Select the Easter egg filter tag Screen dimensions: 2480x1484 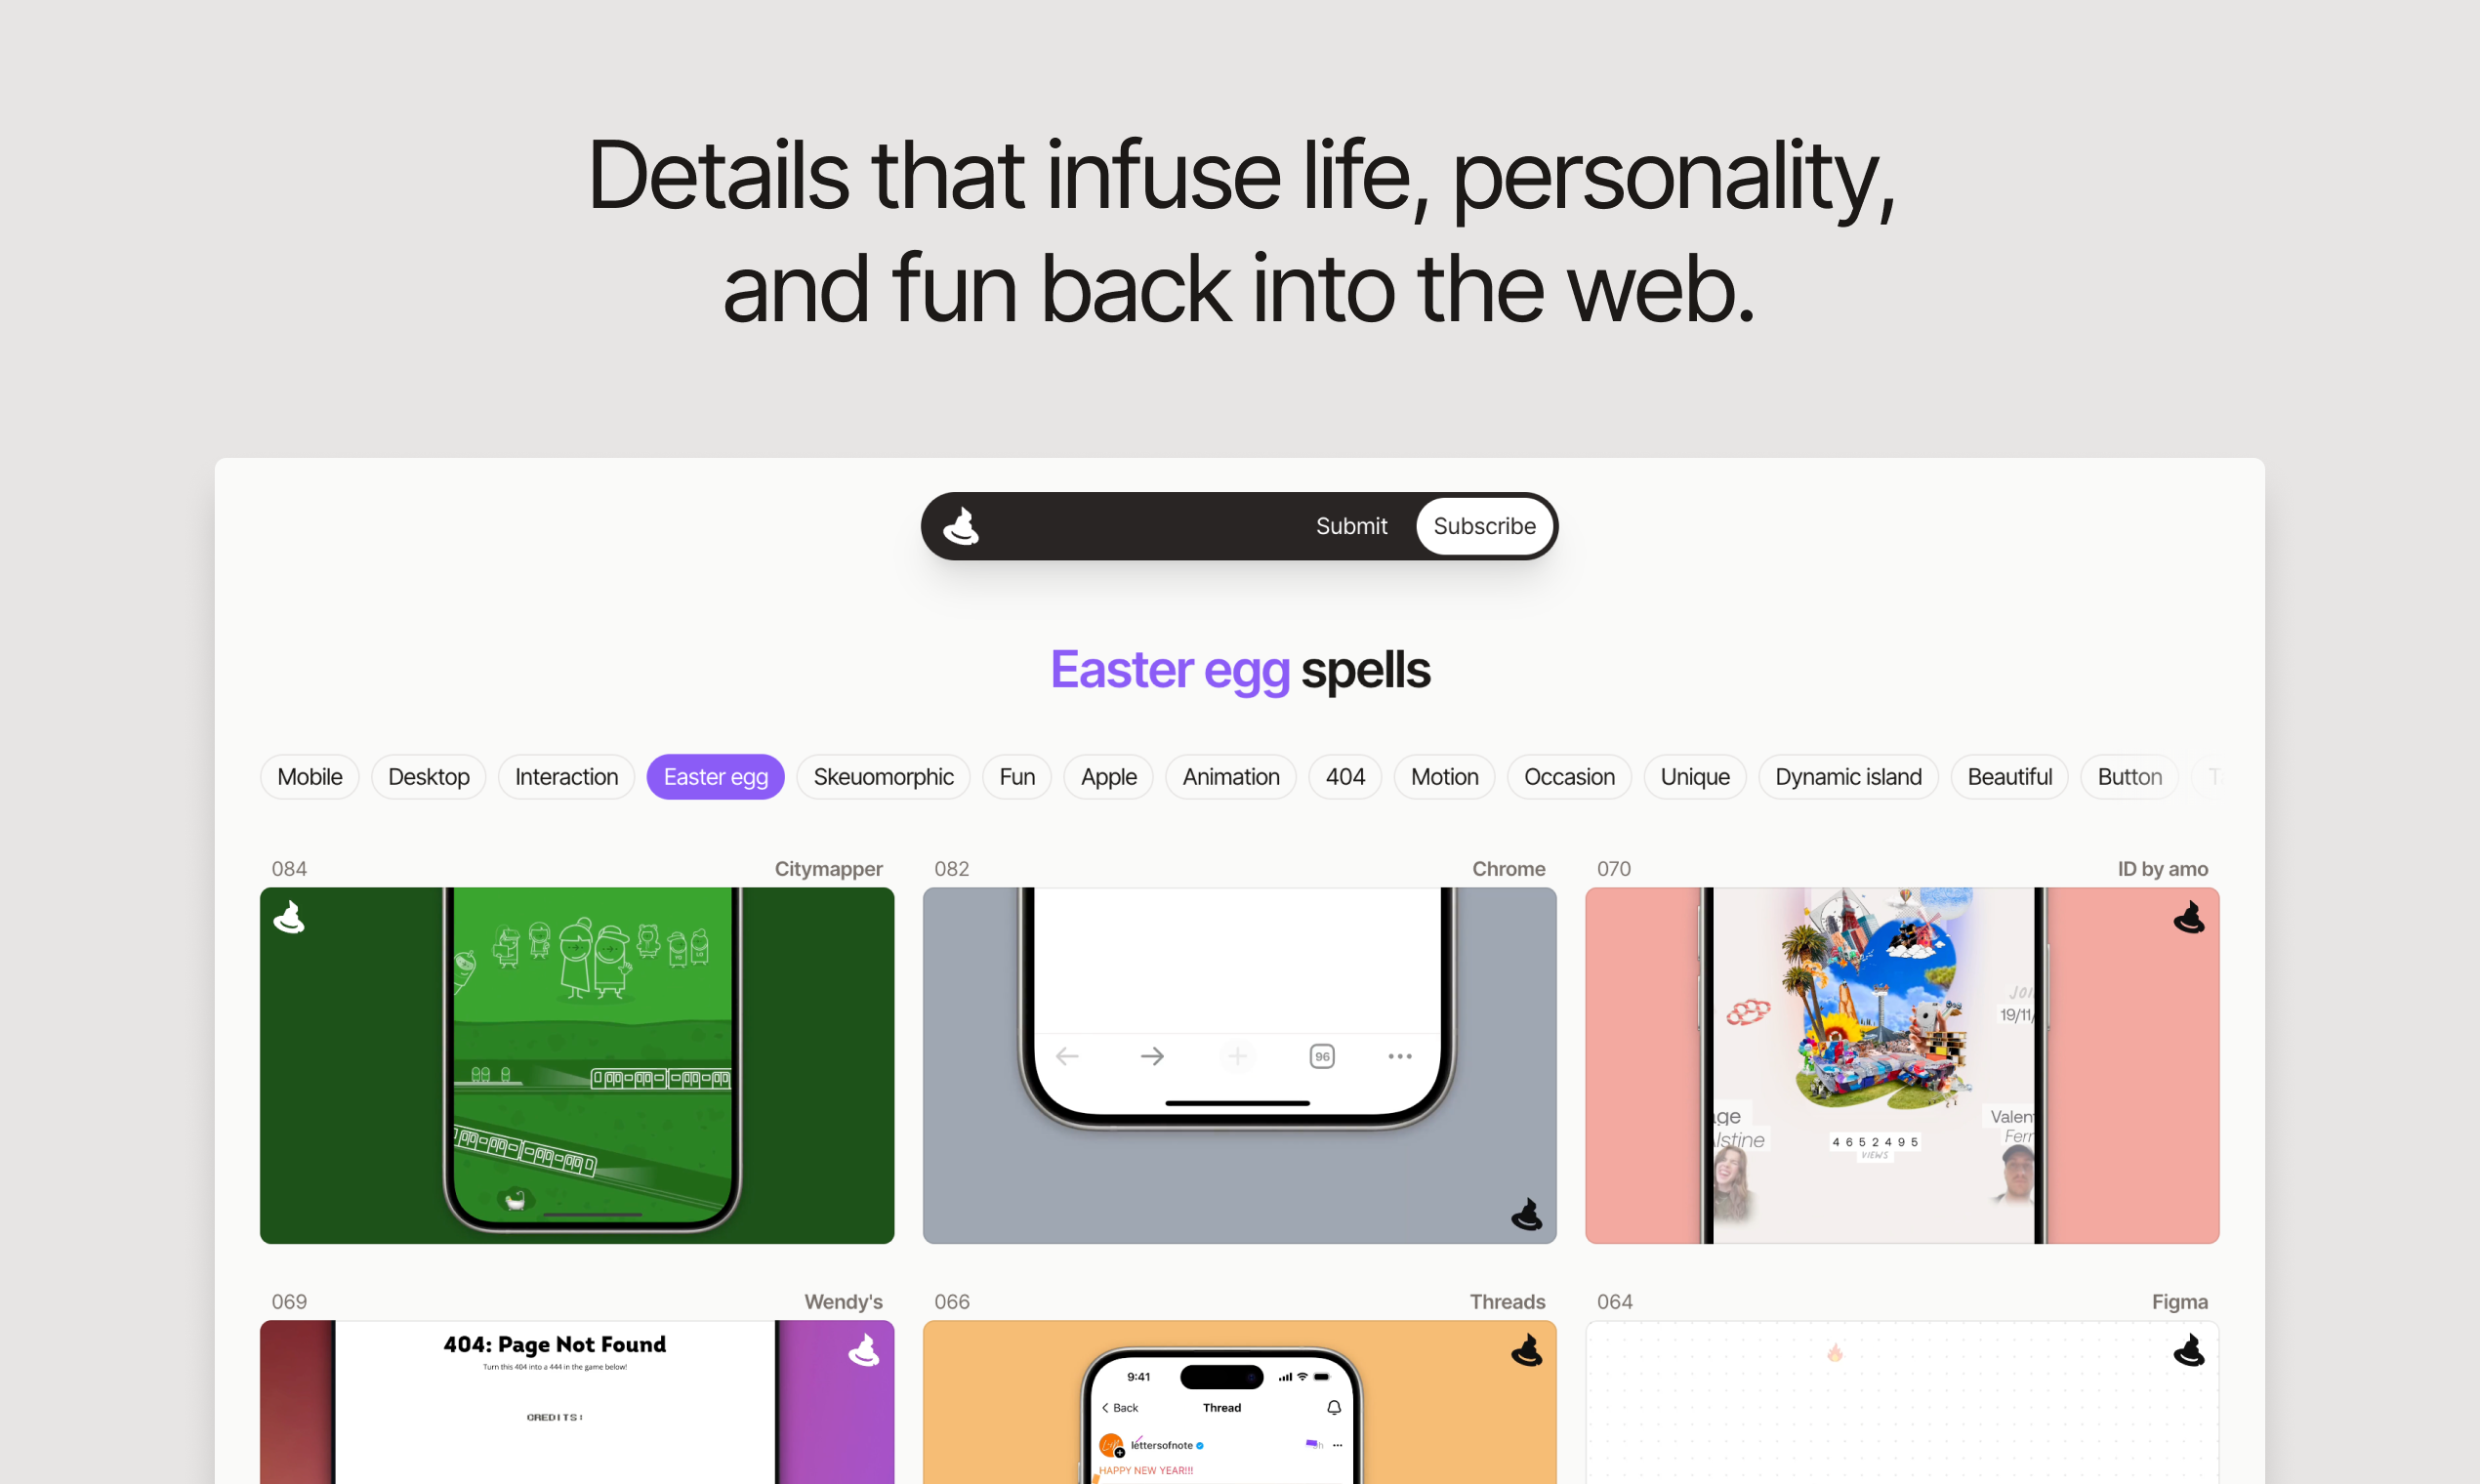(x=714, y=775)
